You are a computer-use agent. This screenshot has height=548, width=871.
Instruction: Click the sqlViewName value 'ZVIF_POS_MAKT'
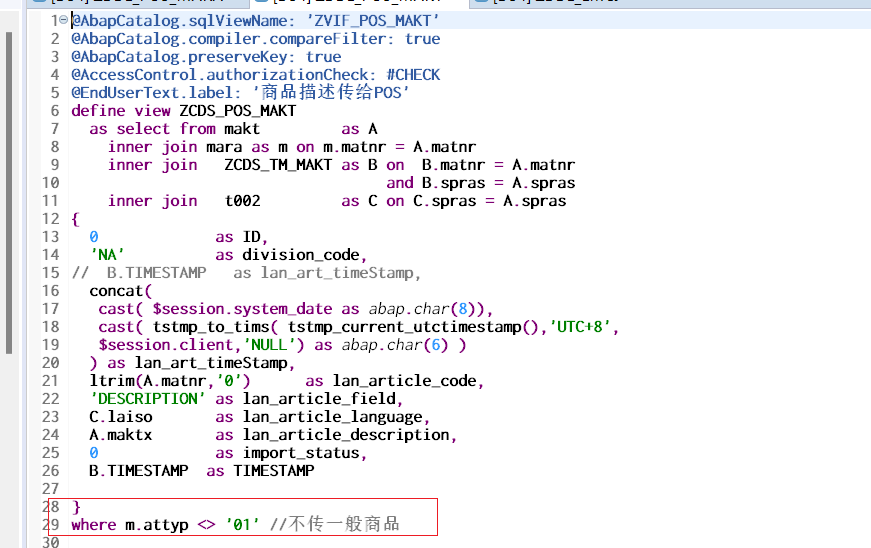(x=373, y=21)
